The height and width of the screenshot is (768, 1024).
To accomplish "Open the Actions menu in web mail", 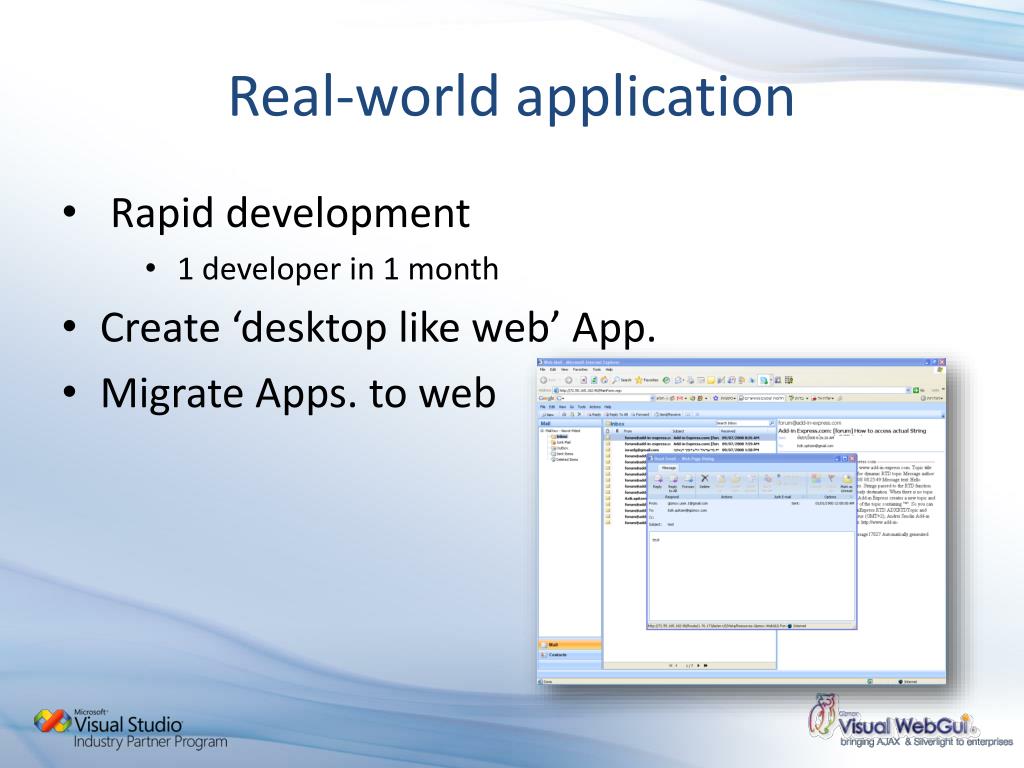I will (x=595, y=407).
